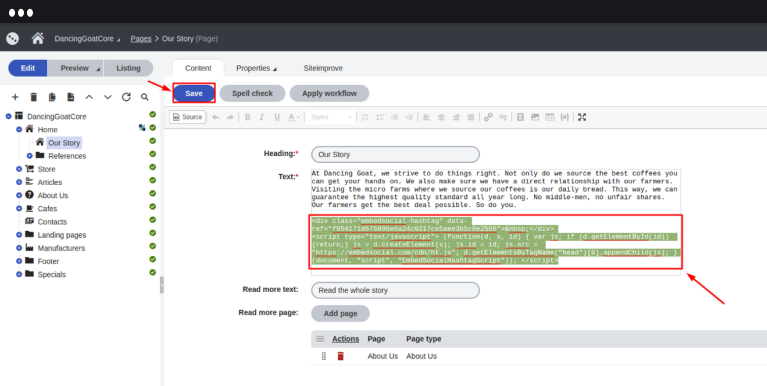
Task: Open the Styles dropdown
Action: pos(331,117)
